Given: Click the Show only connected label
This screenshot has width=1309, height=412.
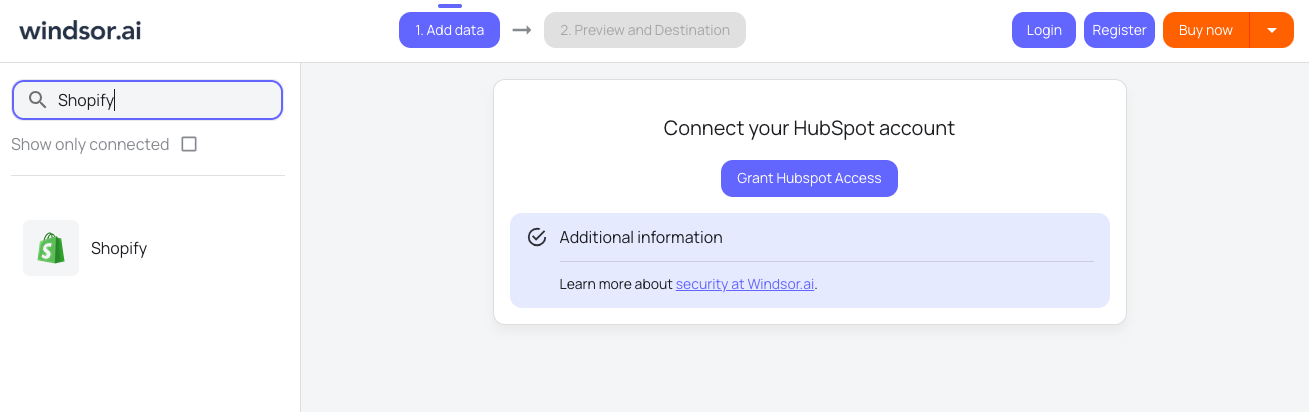Looking at the screenshot, I should [90, 144].
